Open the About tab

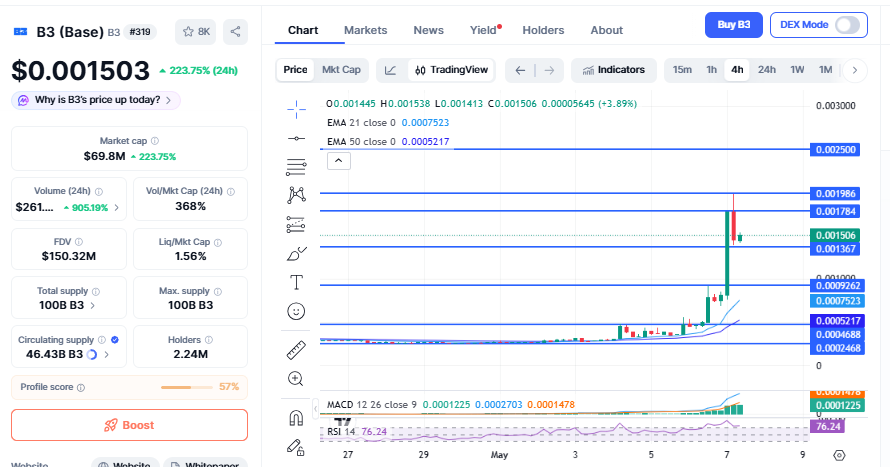click(606, 31)
